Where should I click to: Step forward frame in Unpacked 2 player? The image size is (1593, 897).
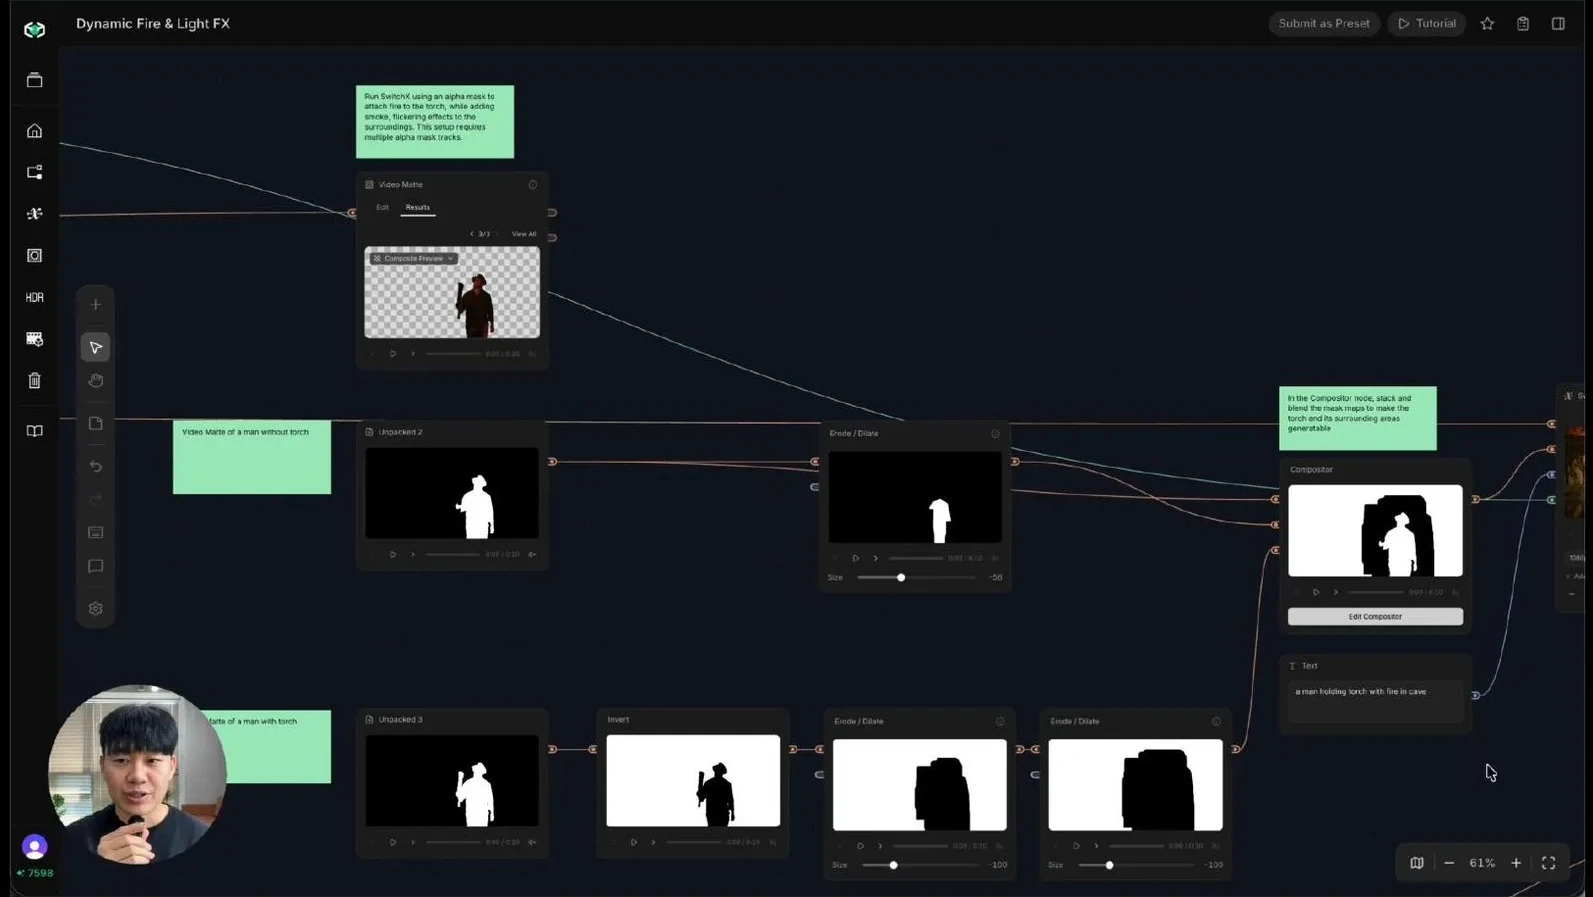point(413,555)
